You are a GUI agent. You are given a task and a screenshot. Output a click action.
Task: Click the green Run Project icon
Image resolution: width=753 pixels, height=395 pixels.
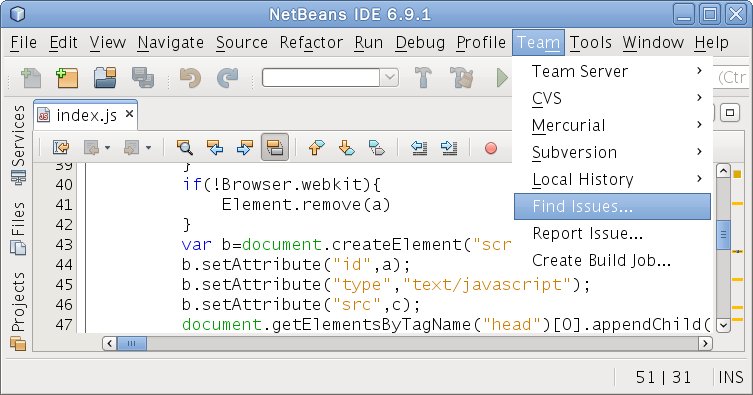tap(502, 77)
